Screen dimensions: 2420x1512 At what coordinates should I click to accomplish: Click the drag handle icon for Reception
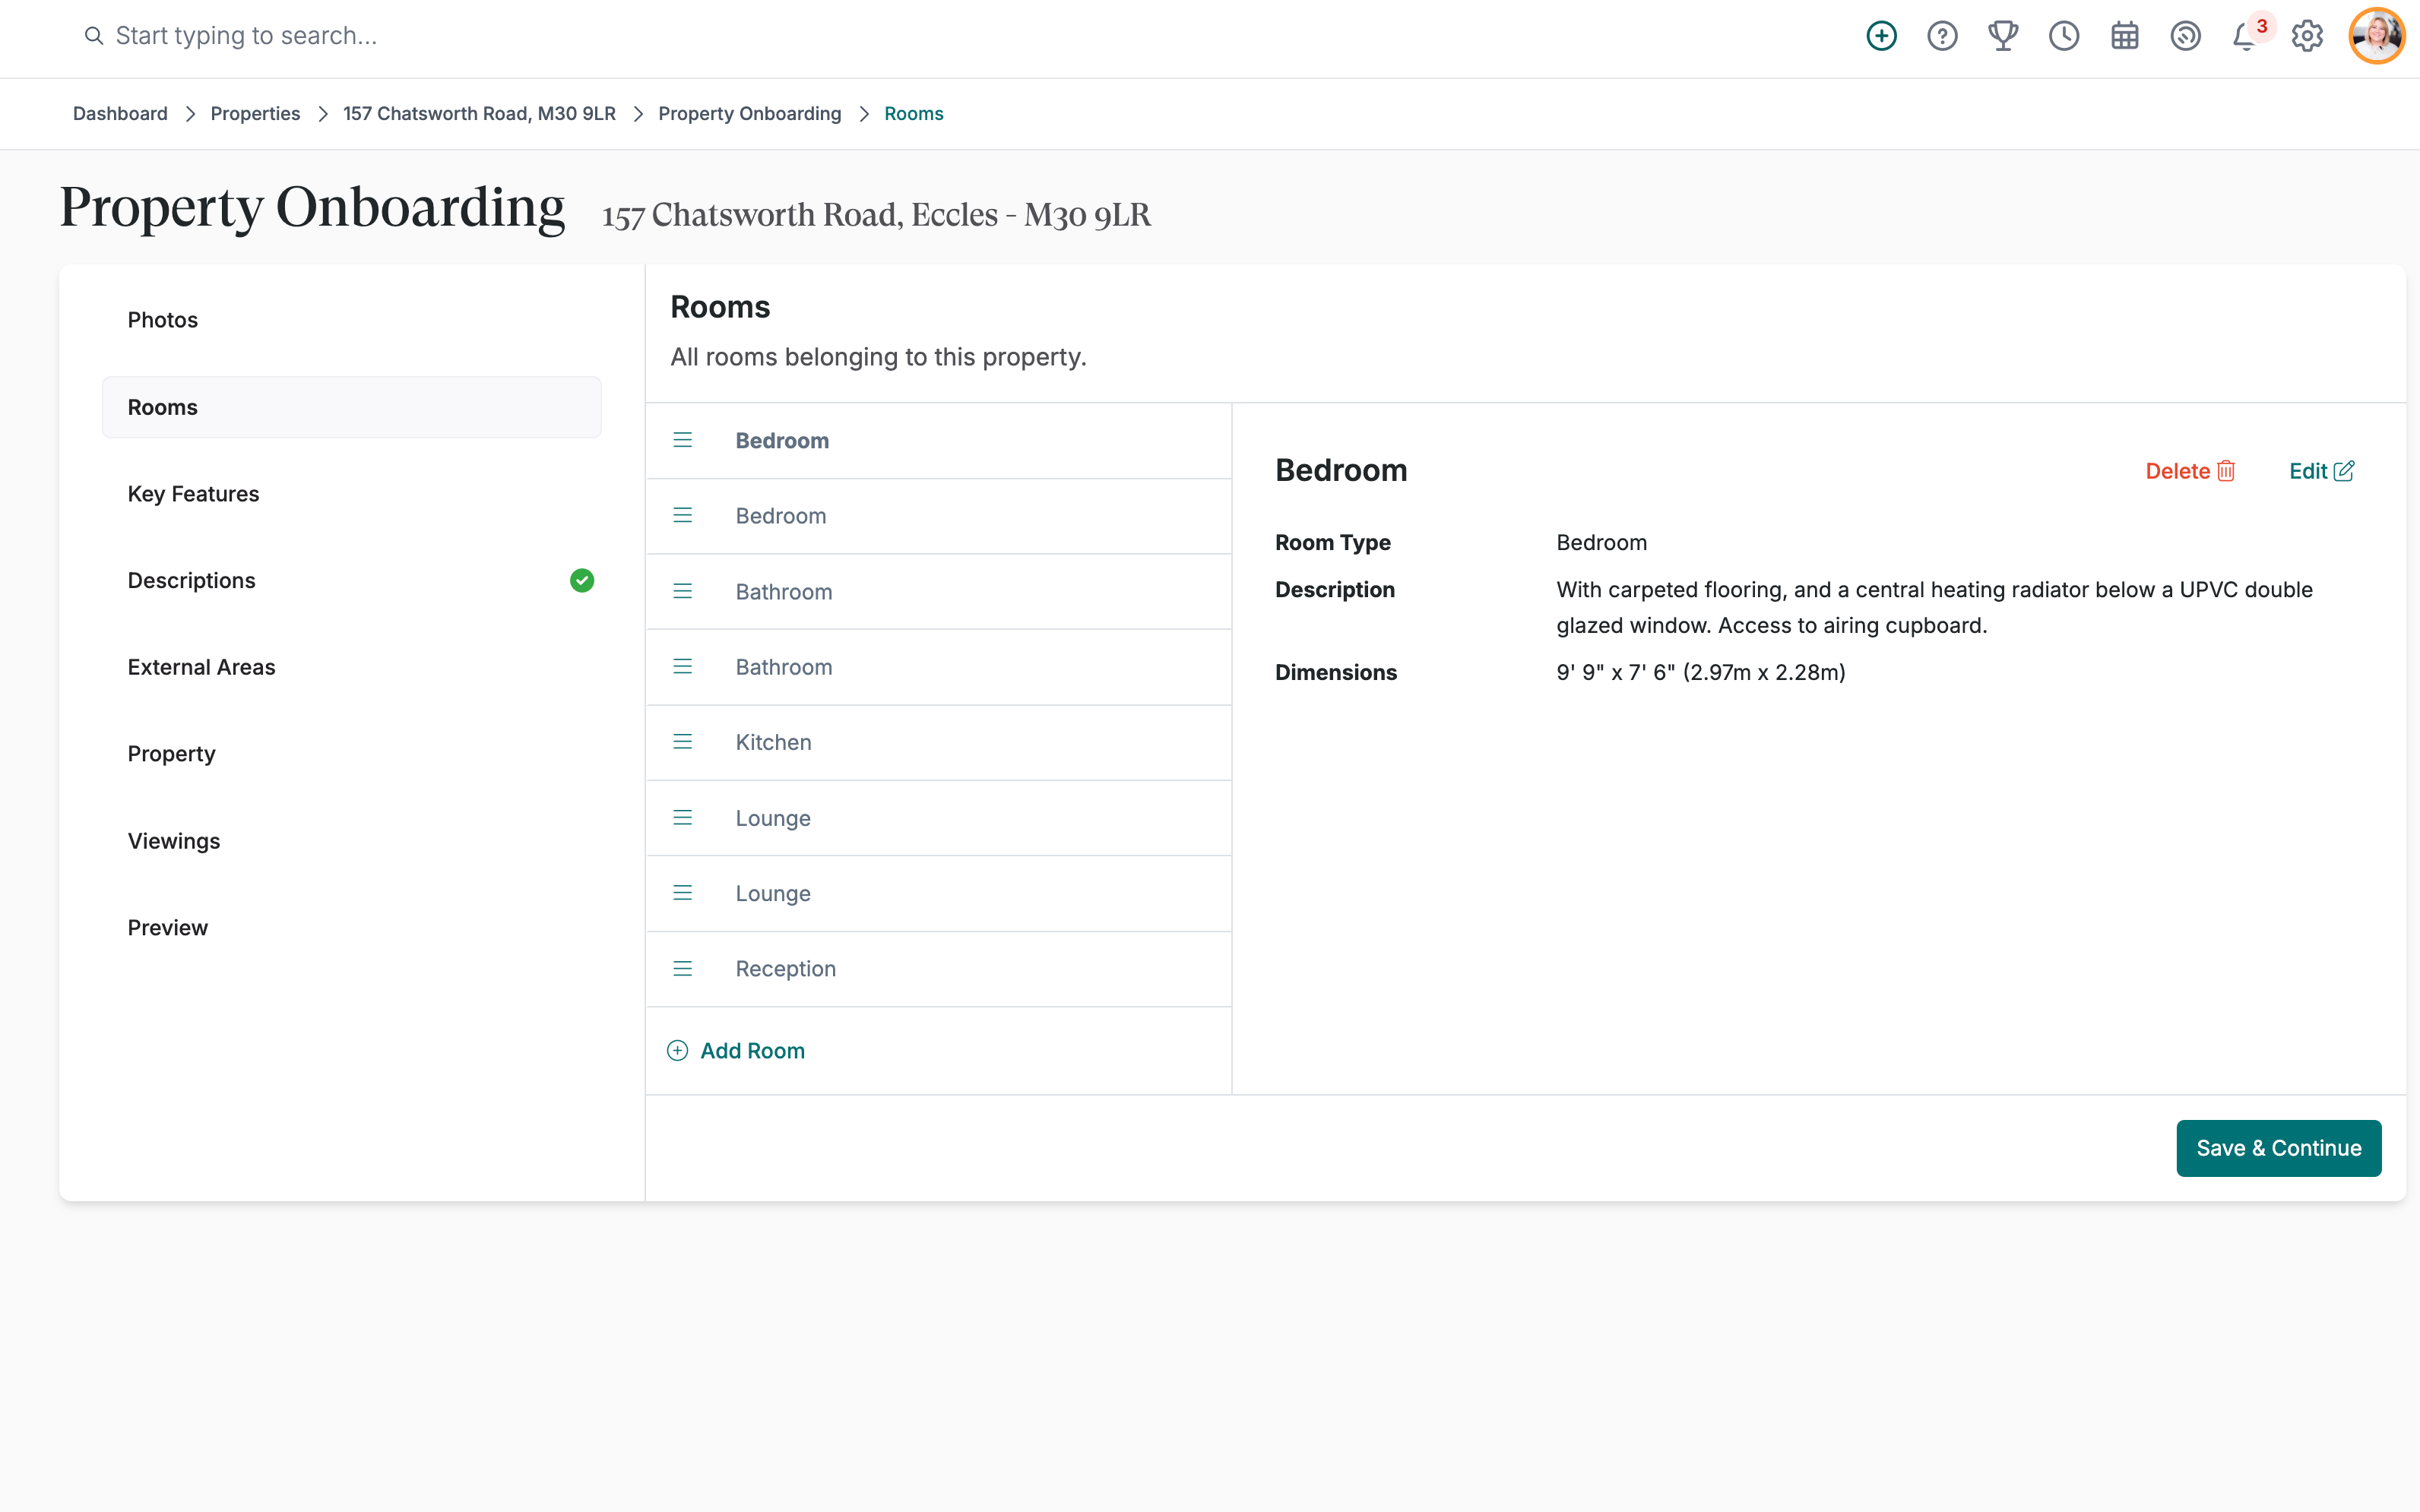coord(683,968)
